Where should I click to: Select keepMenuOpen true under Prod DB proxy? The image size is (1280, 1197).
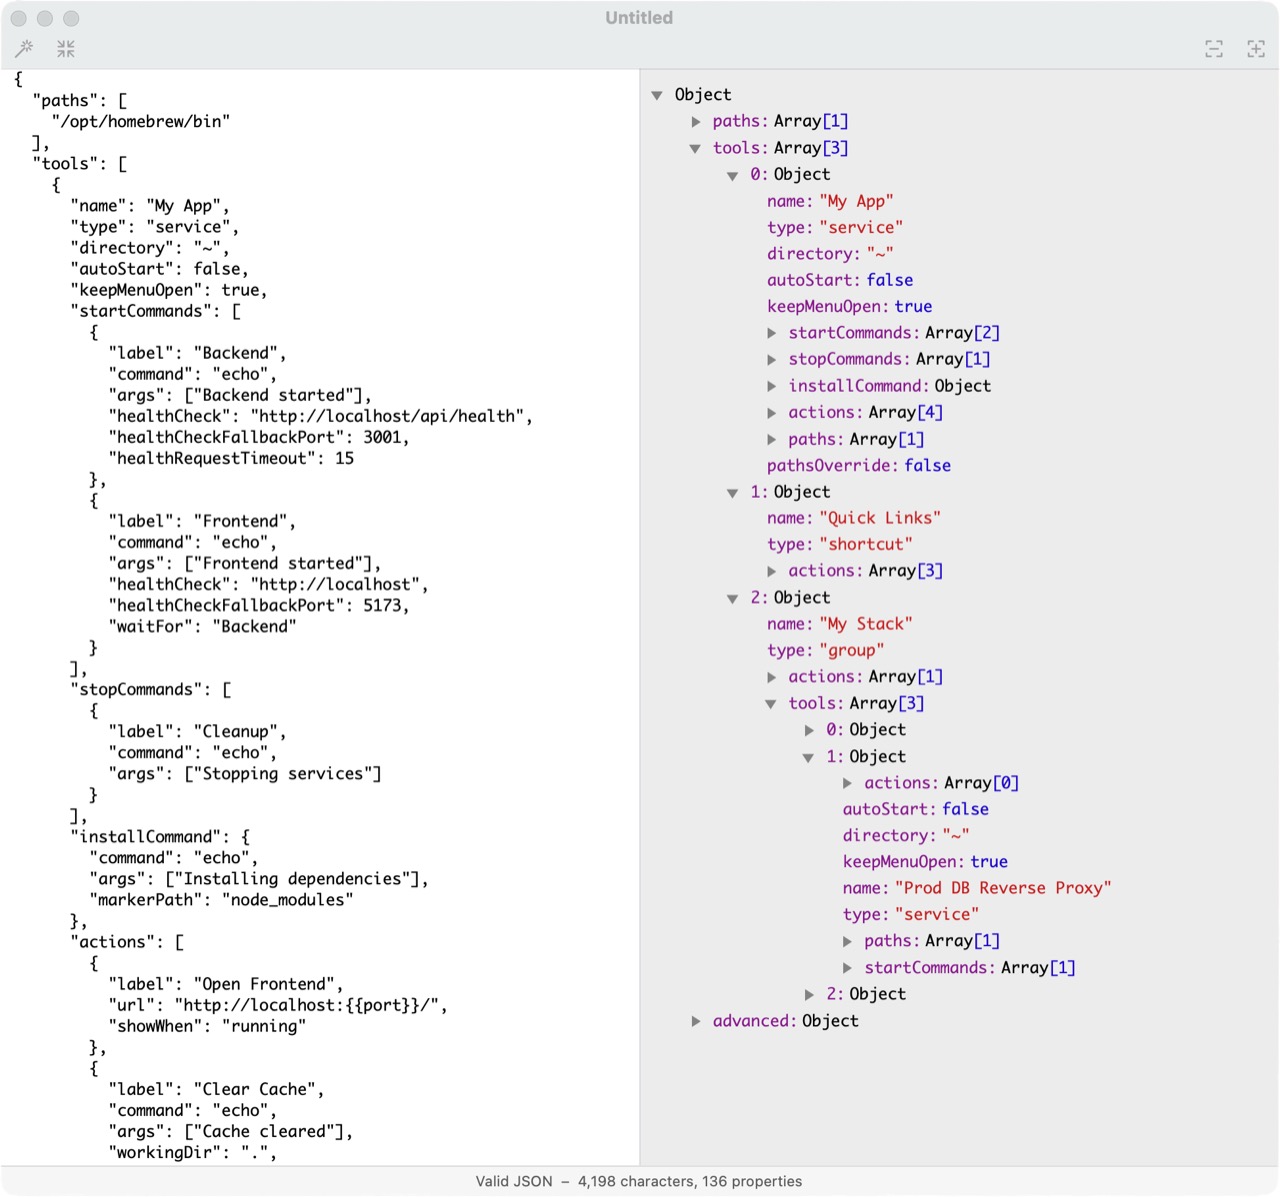click(925, 862)
